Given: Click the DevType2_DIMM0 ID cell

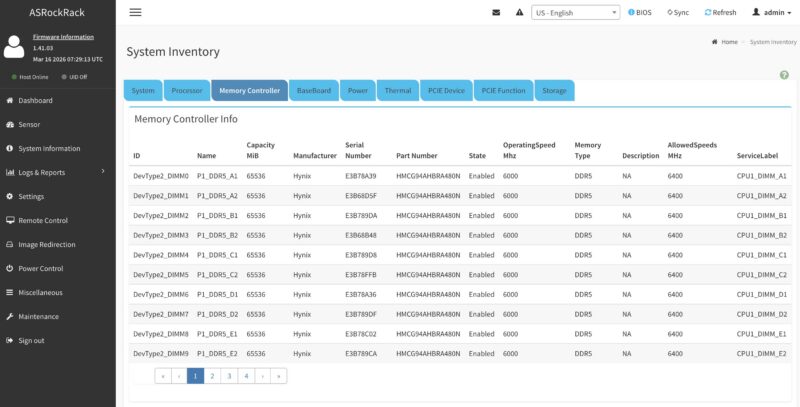Looking at the screenshot, I should [x=161, y=176].
